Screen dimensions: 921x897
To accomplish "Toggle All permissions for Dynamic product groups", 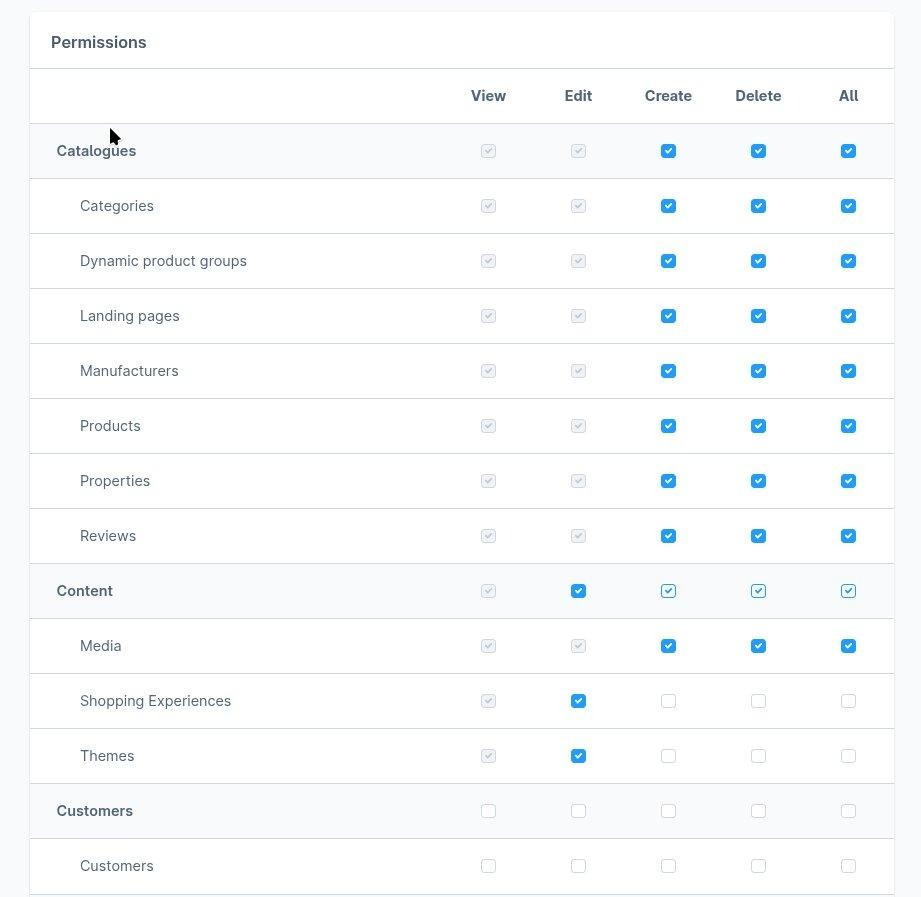I will pyautogui.click(x=848, y=261).
